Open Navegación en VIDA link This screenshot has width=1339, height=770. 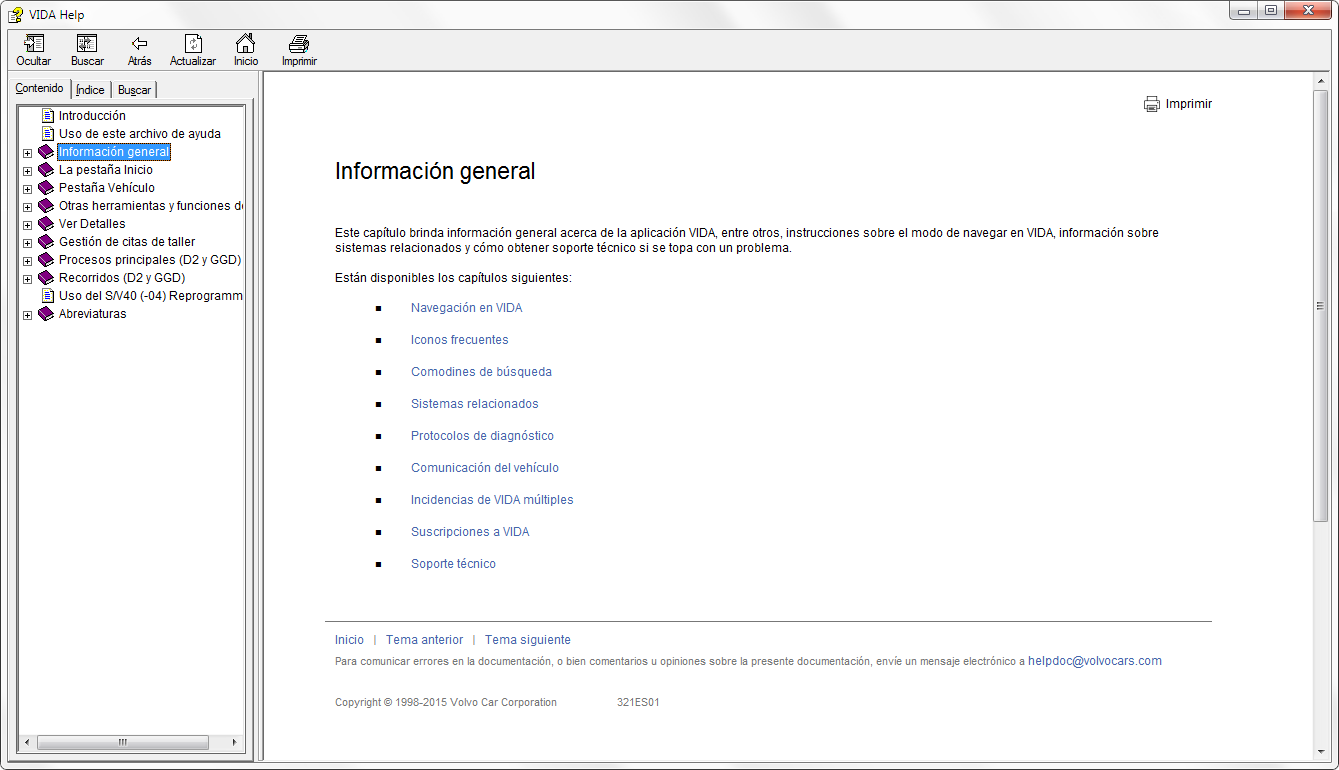click(x=466, y=308)
